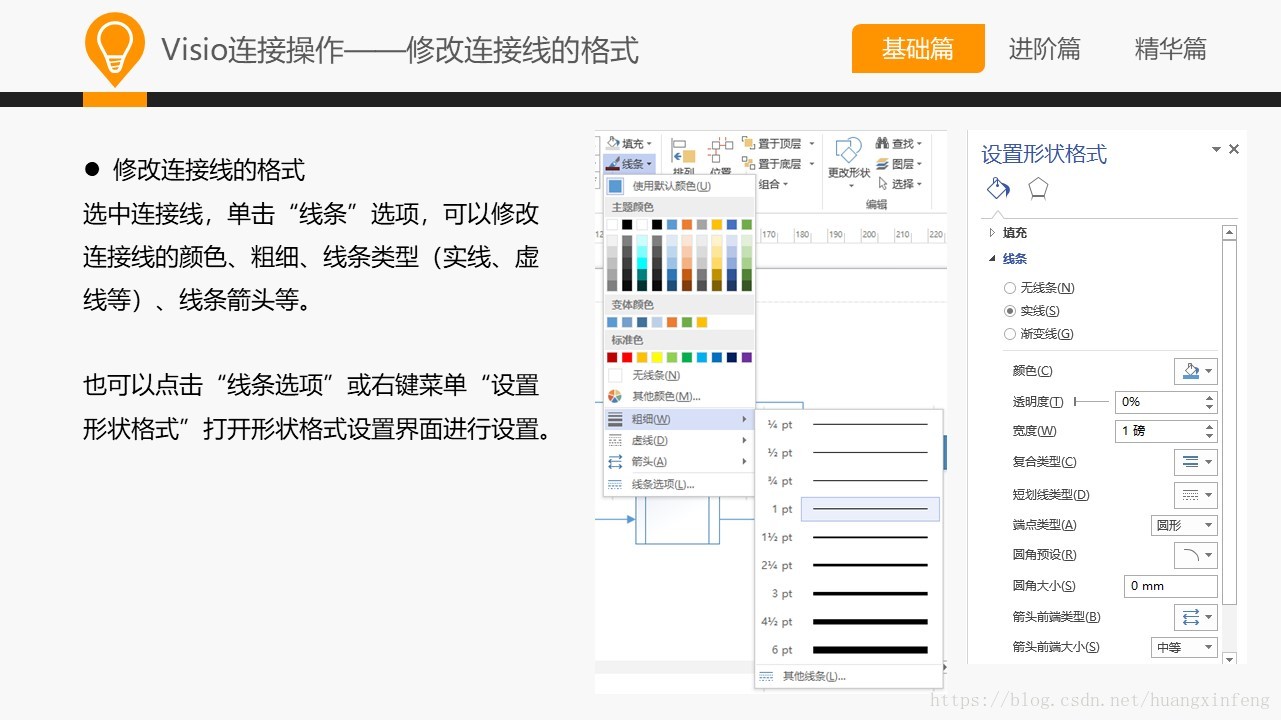Open the 短划线类型(D) dash type dropdown
Screen dimensions: 1281x720
tap(1196, 495)
